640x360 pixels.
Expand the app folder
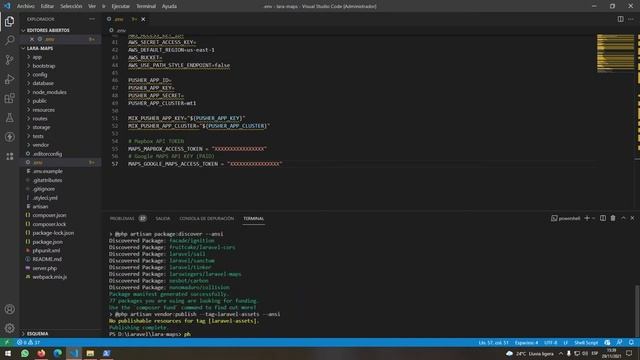point(60,57)
